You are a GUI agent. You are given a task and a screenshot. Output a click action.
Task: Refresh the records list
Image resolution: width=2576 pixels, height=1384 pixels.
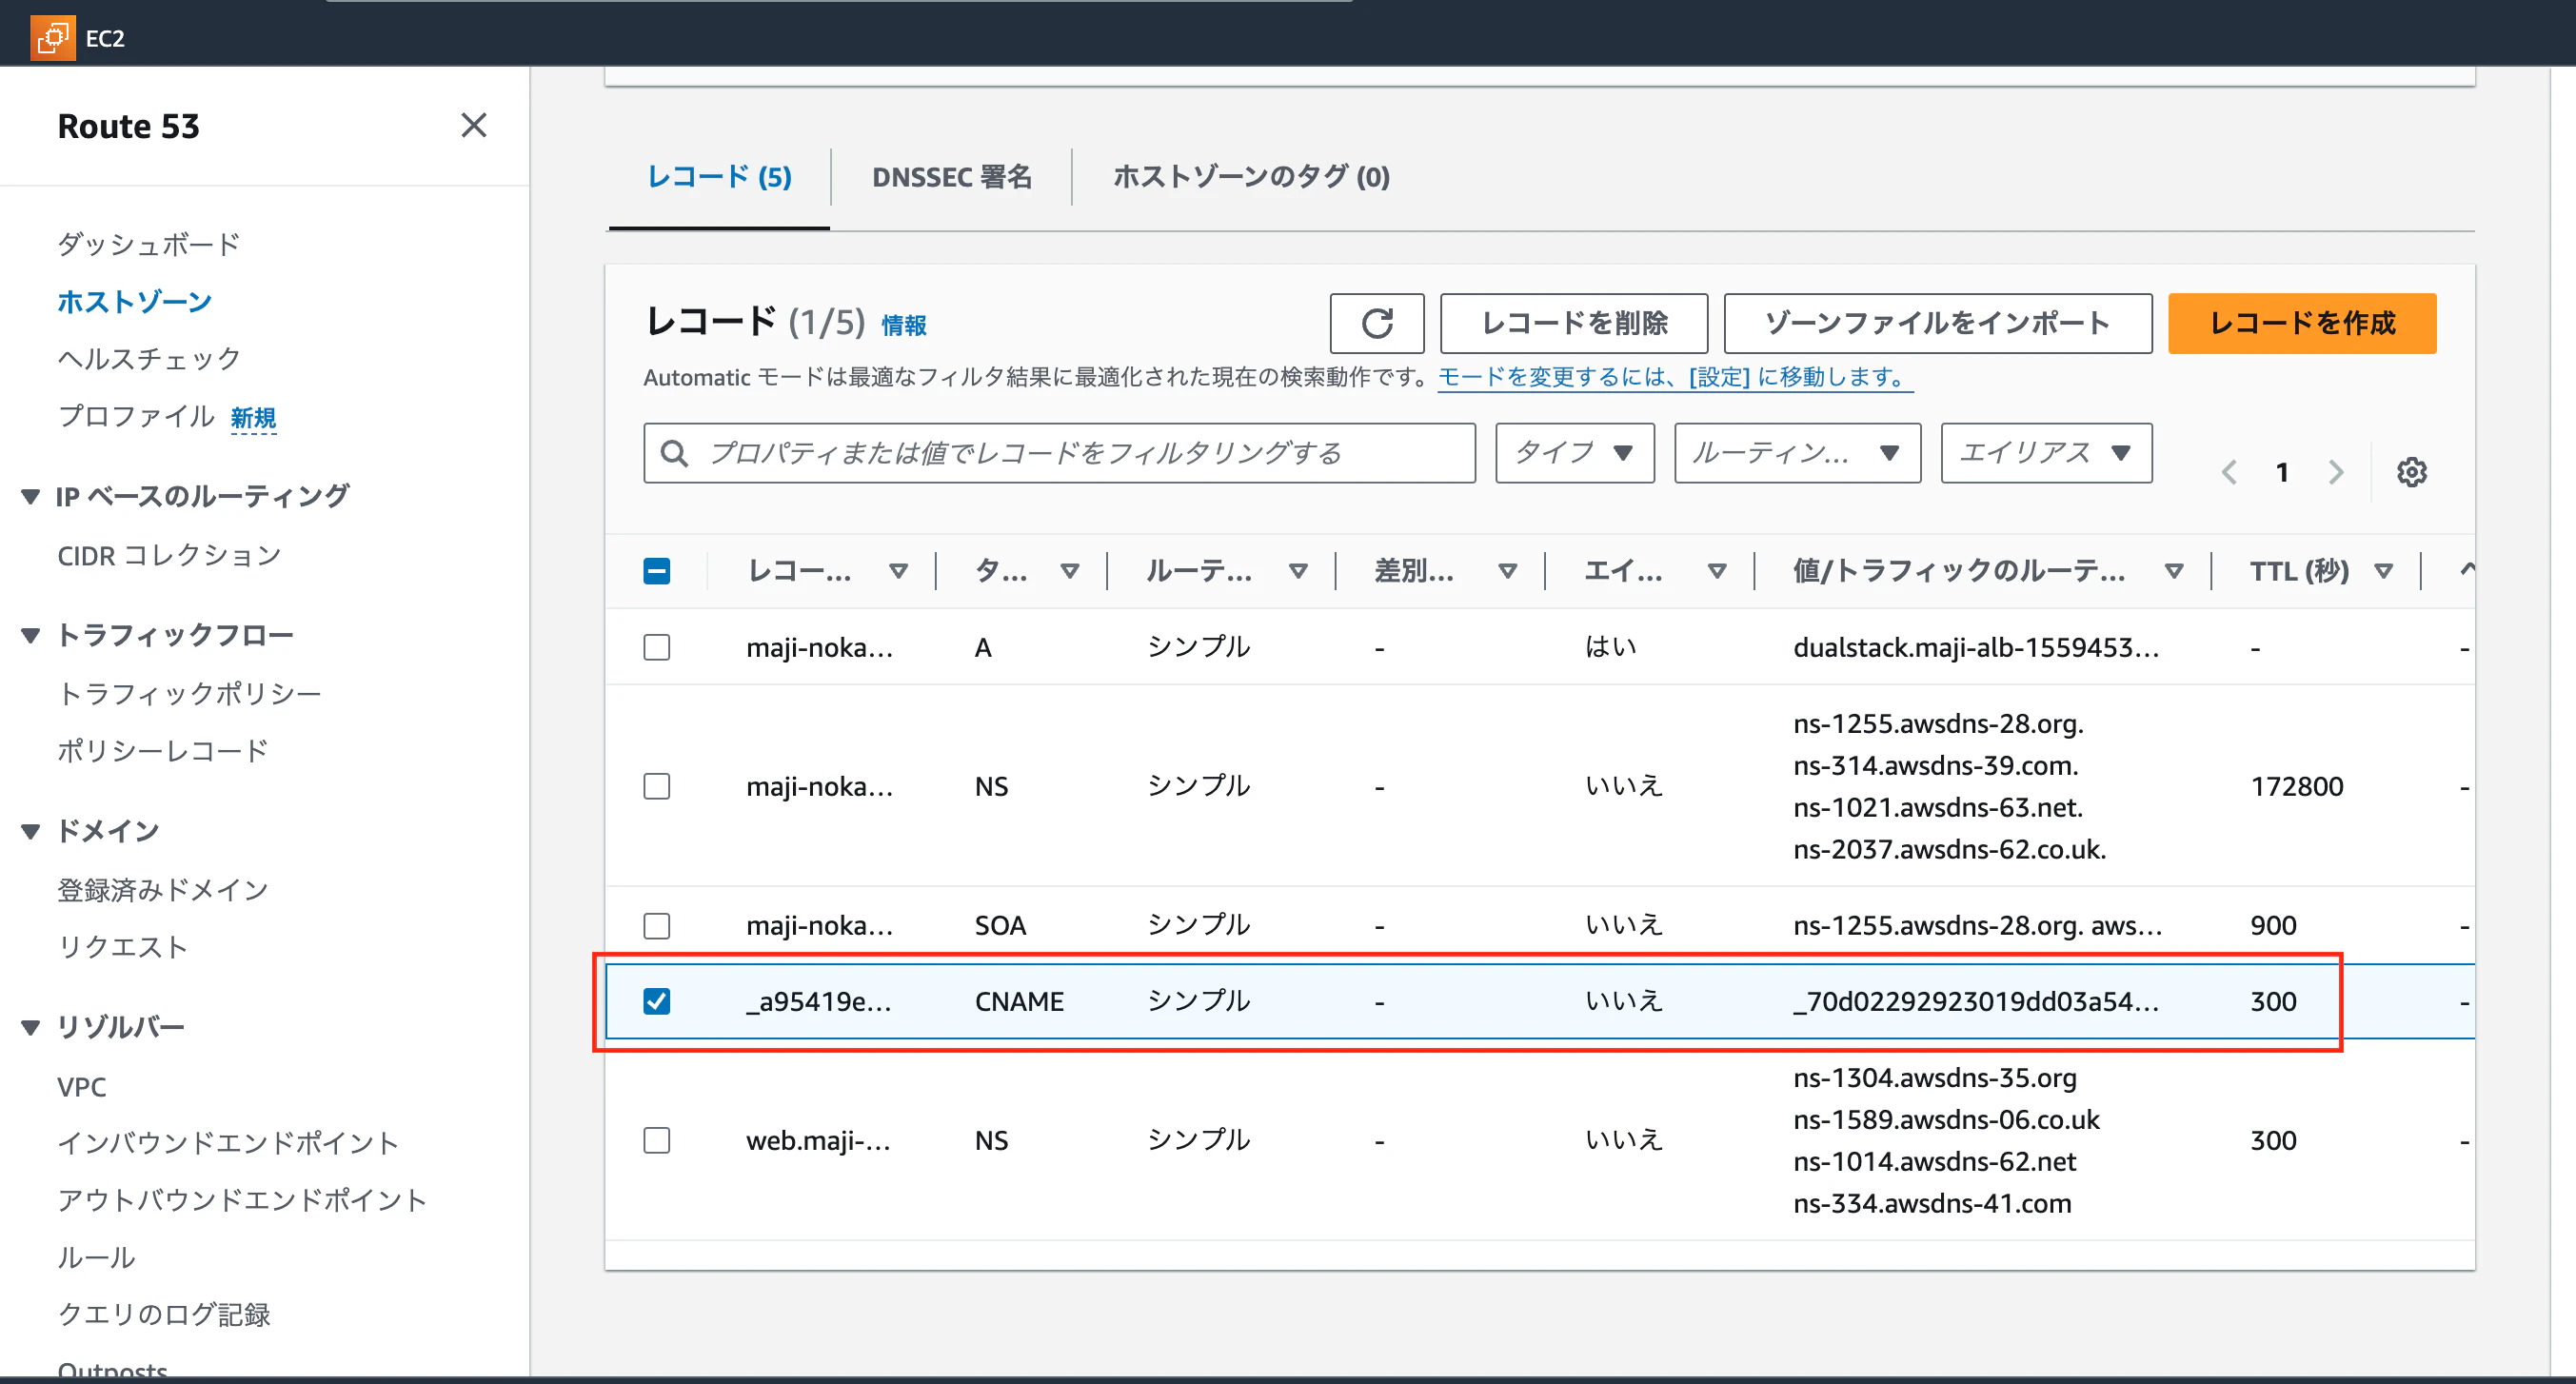pos(1376,323)
